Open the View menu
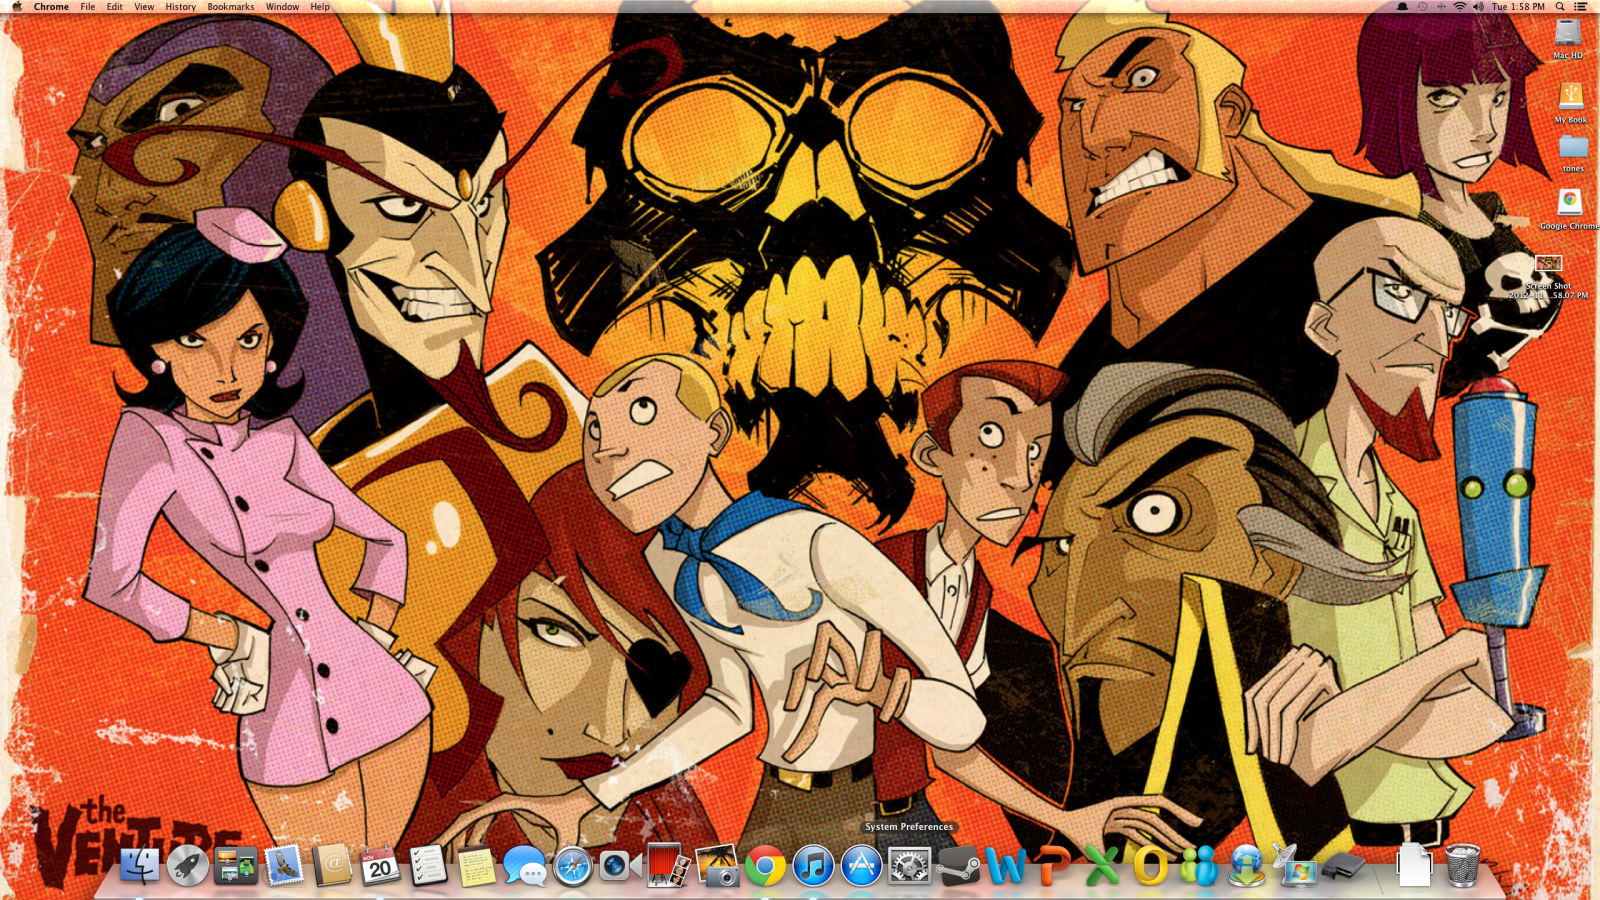The image size is (1600, 900). (x=144, y=6)
